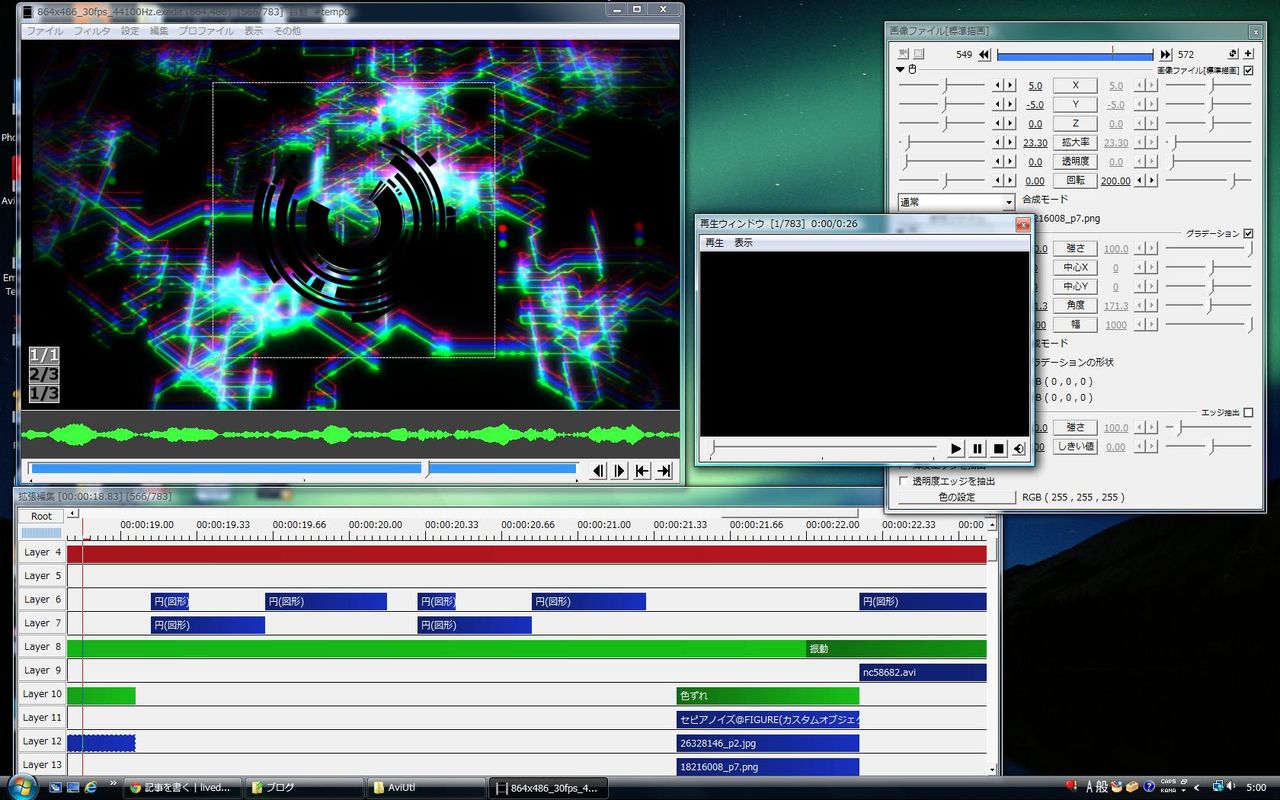Toggle Layer 10 visibility in the timeline
This screenshot has width=1280, height=800.
coord(42,694)
